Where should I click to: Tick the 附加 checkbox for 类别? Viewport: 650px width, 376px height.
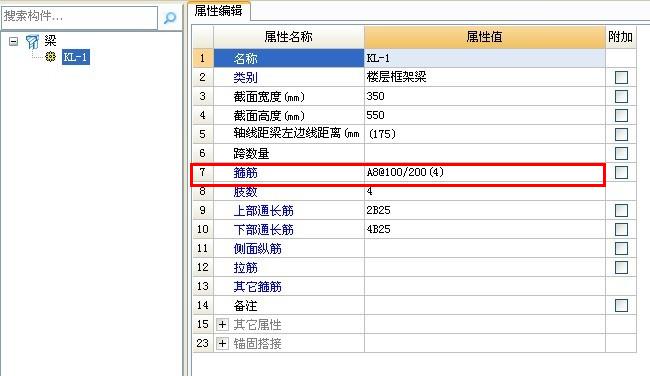(621, 77)
